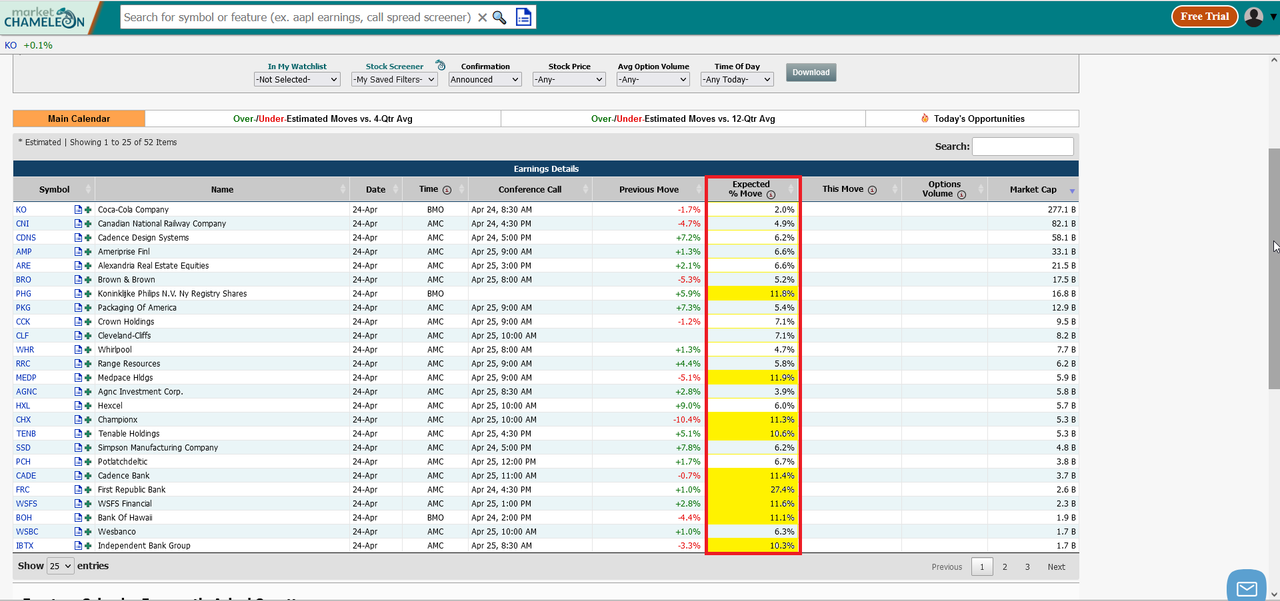Open the blue document icon beside search
Screen dimensions: 1280x601
point(523,17)
